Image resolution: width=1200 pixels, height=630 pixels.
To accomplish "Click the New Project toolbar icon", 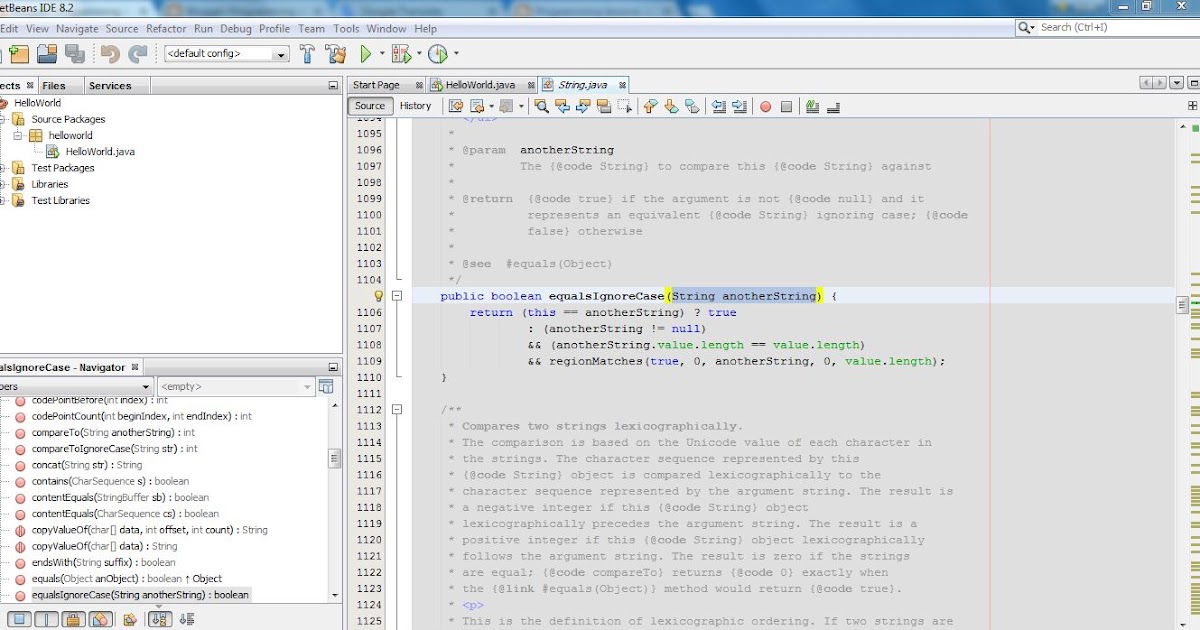I will click(20, 53).
